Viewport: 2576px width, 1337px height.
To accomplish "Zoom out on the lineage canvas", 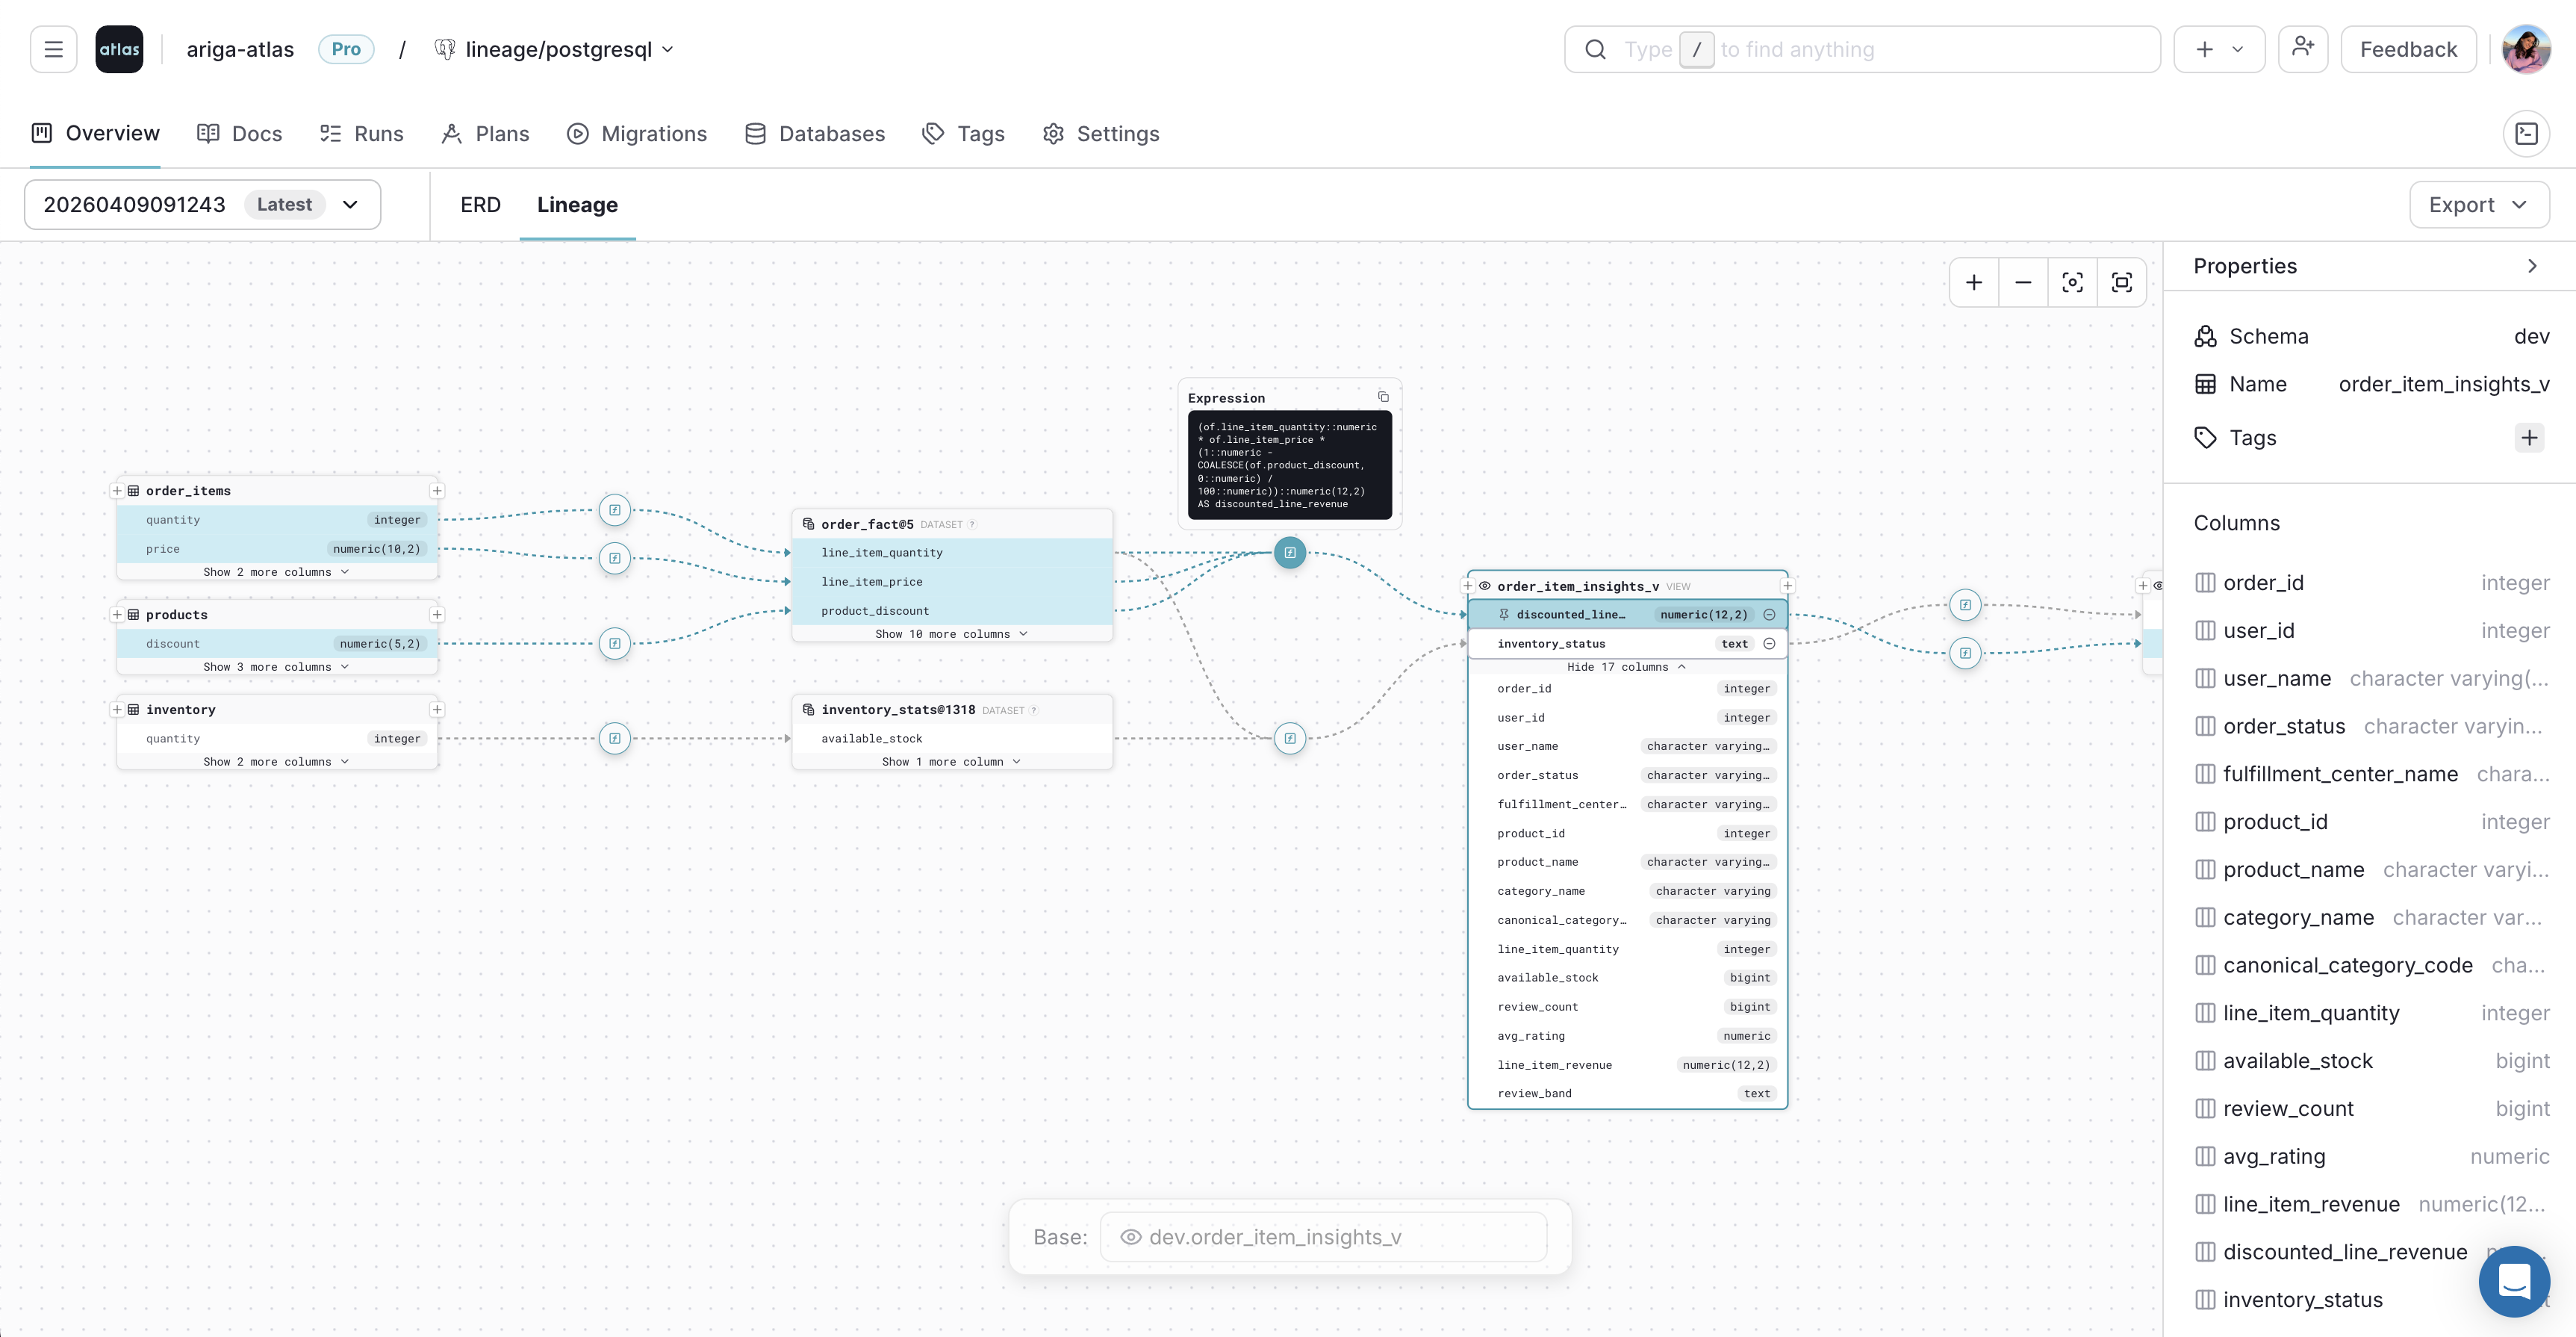I will [2023, 281].
